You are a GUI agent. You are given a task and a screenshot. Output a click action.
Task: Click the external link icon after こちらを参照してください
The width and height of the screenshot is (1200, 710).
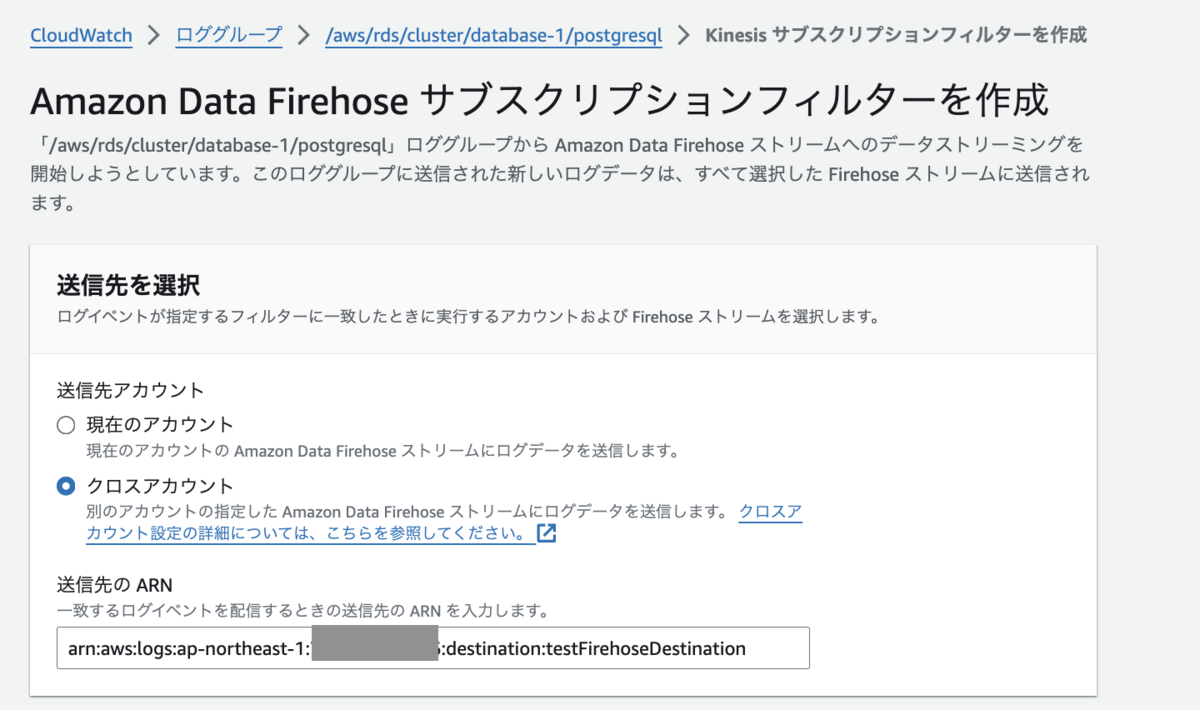point(546,533)
